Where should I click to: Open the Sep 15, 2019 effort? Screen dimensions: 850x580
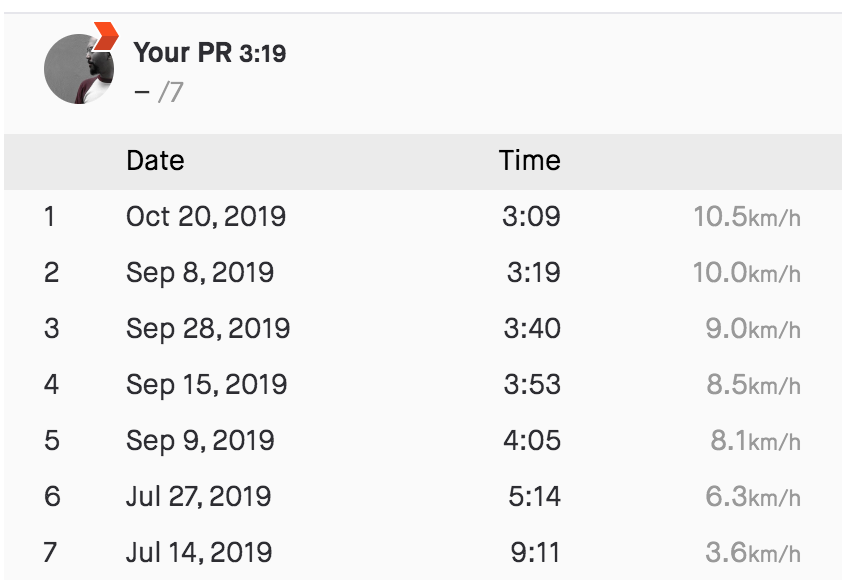click(x=207, y=384)
